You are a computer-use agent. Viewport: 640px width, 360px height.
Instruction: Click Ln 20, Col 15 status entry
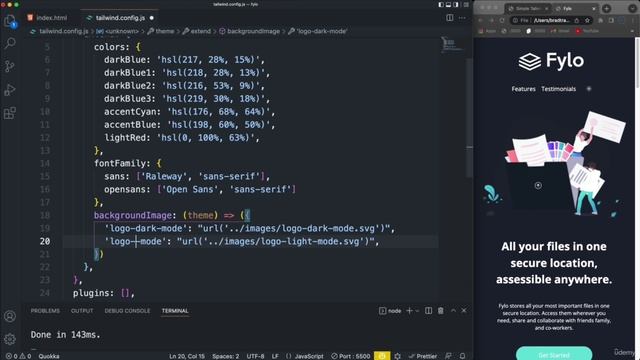187,356
